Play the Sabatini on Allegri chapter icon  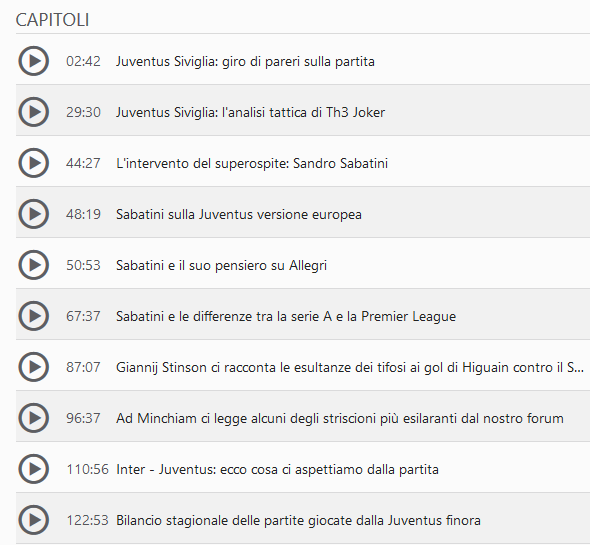(x=33, y=265)
